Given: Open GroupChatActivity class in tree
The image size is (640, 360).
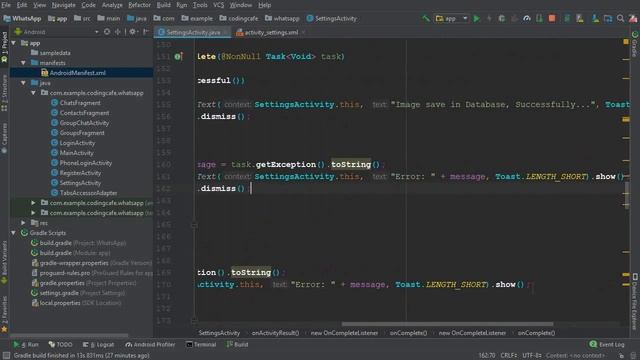Looking at the screenshot, I should click(84, 123).
